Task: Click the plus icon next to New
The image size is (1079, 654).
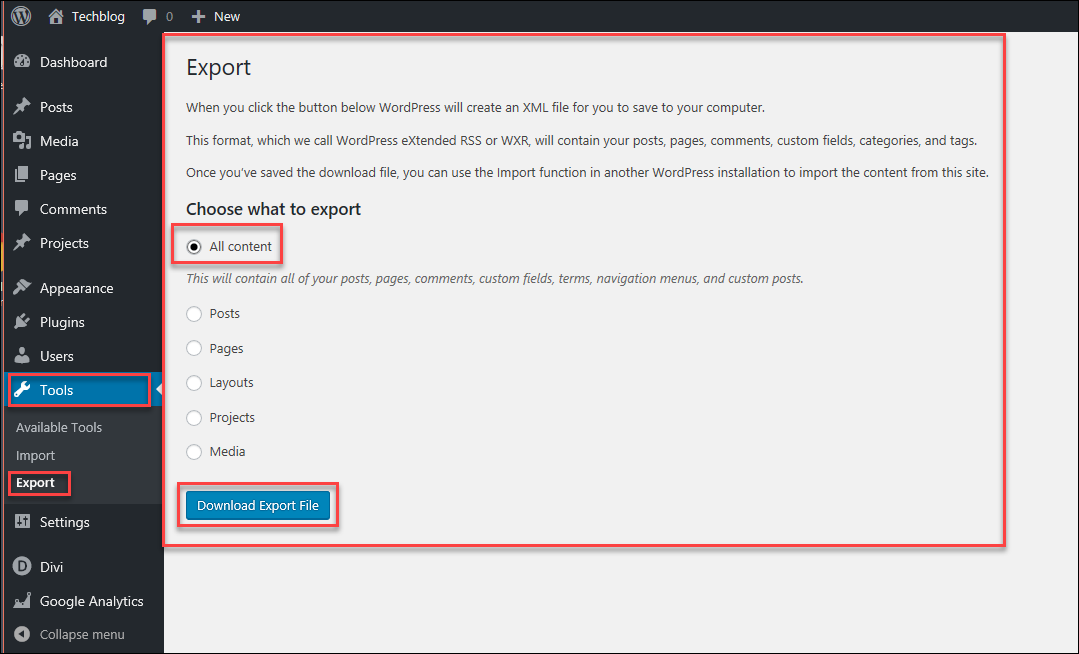Action: coord(198,17)
